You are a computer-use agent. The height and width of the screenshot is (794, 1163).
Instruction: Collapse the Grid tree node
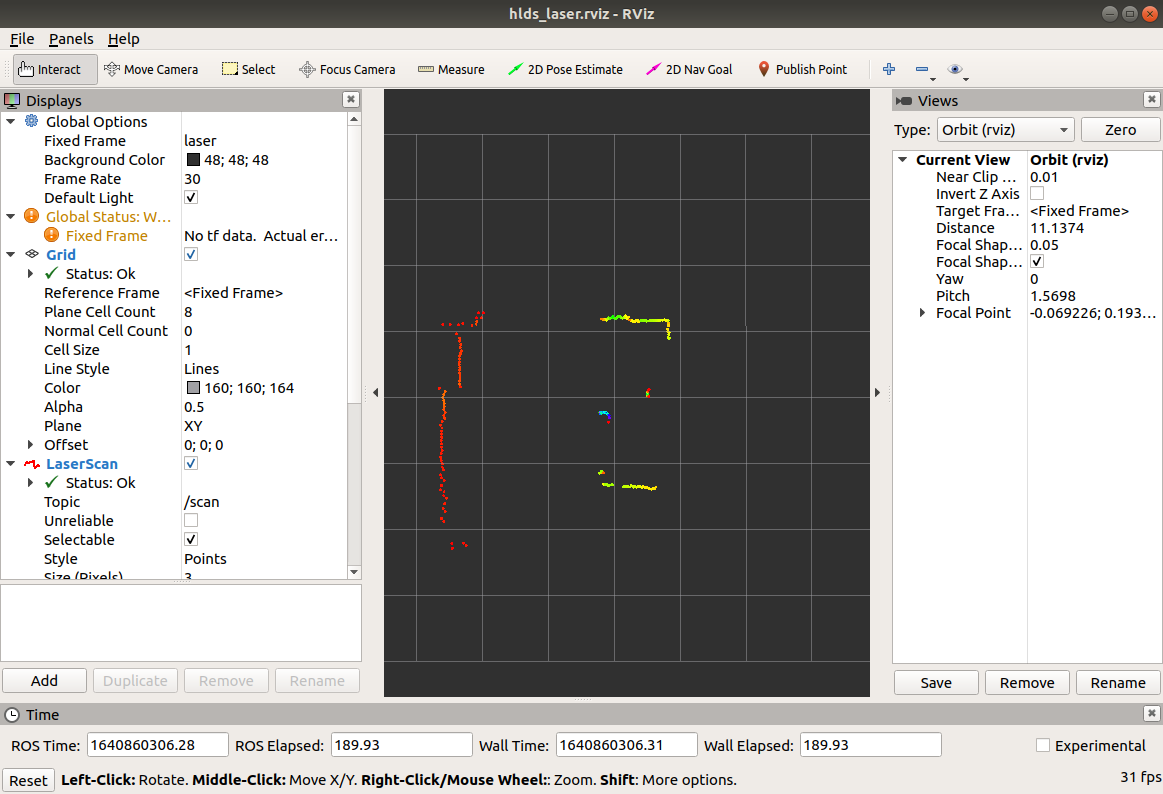tap(11, 254)
